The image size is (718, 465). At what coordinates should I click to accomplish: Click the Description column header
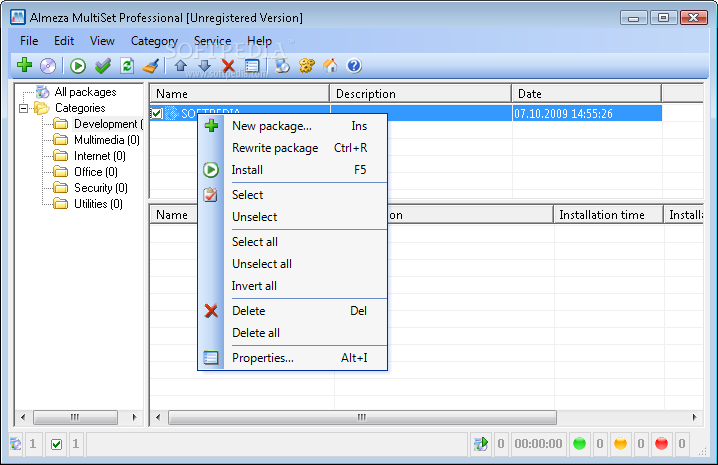click(x=420, y=94)
